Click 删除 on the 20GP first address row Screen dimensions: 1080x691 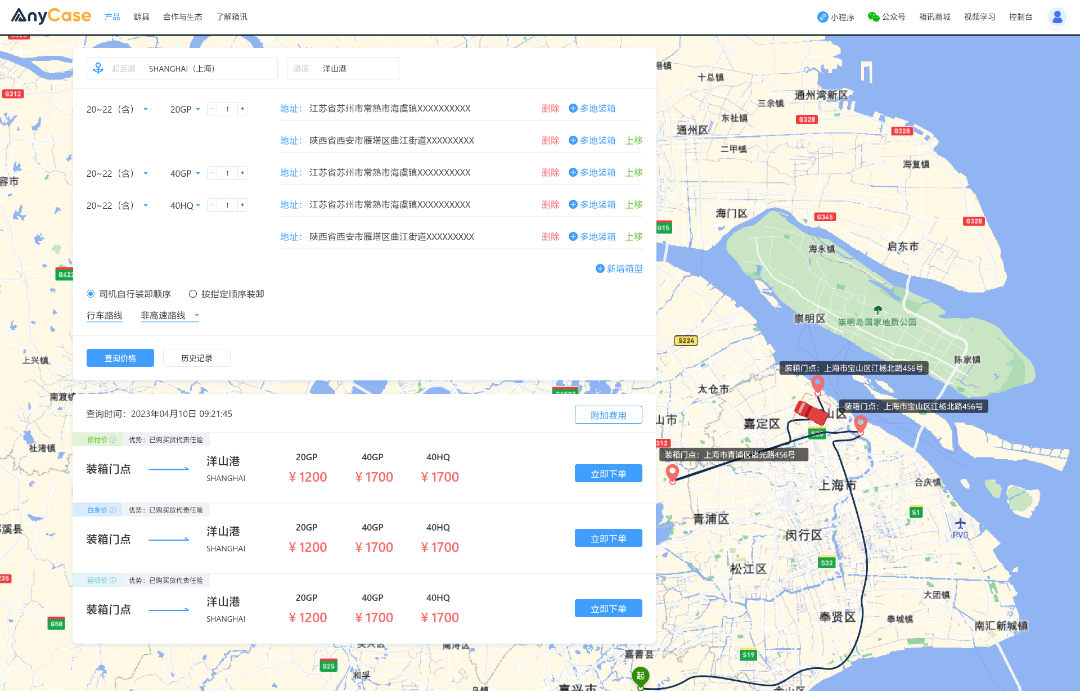coord(550,108)
